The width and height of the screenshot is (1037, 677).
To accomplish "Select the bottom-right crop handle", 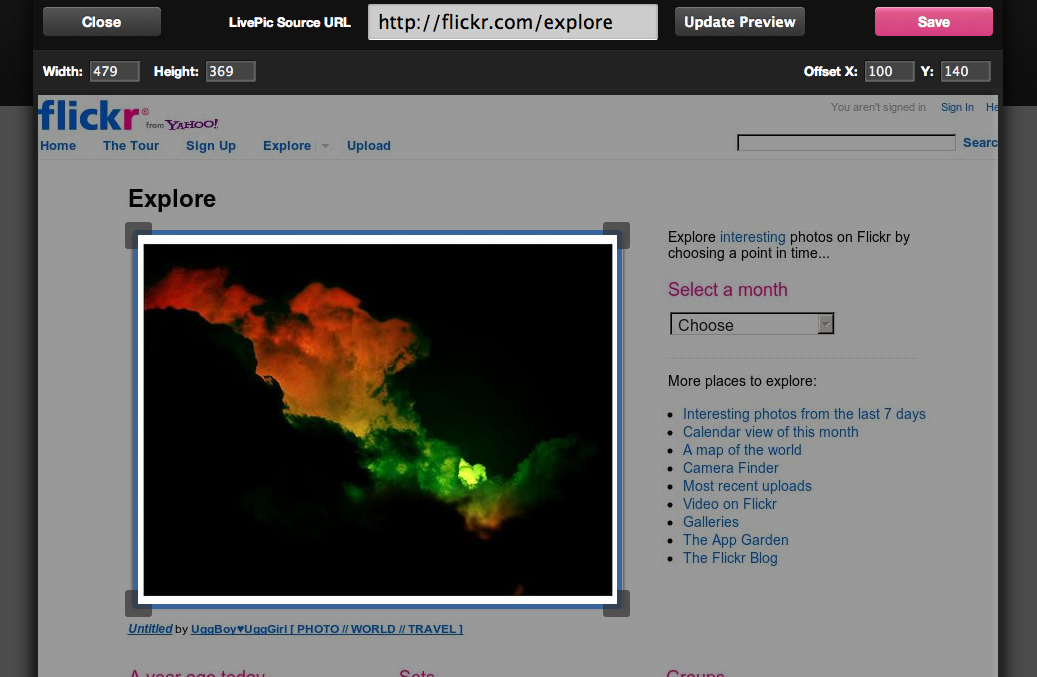I will coord(617,603).
